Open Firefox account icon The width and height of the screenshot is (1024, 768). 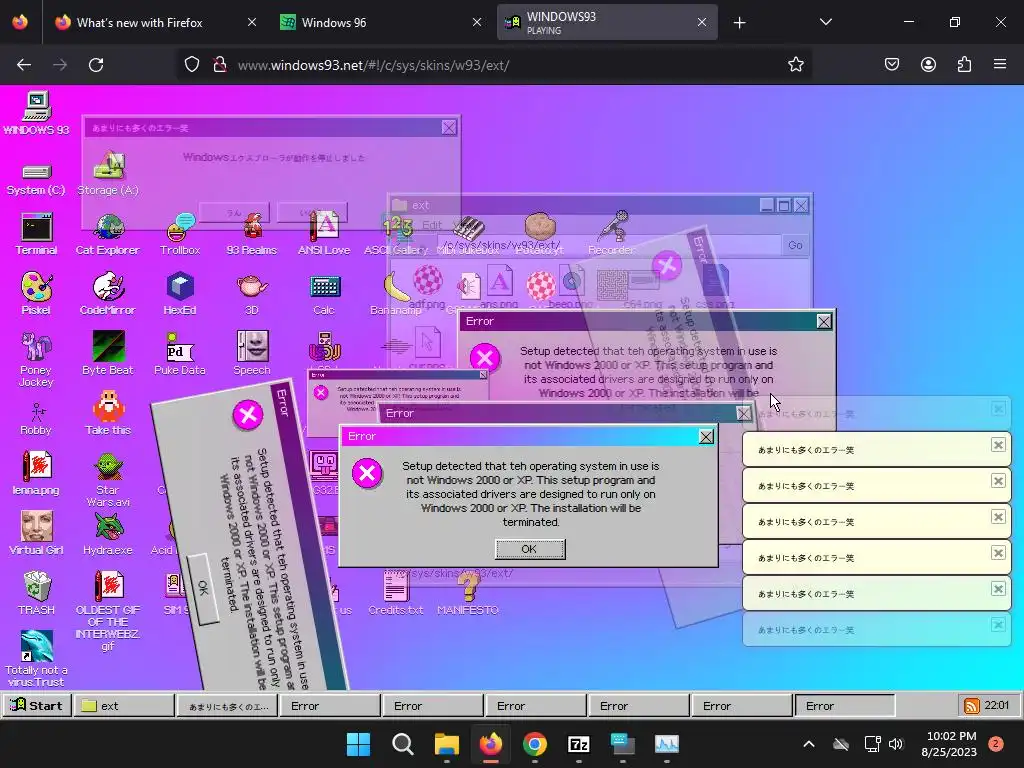[928, 64]
